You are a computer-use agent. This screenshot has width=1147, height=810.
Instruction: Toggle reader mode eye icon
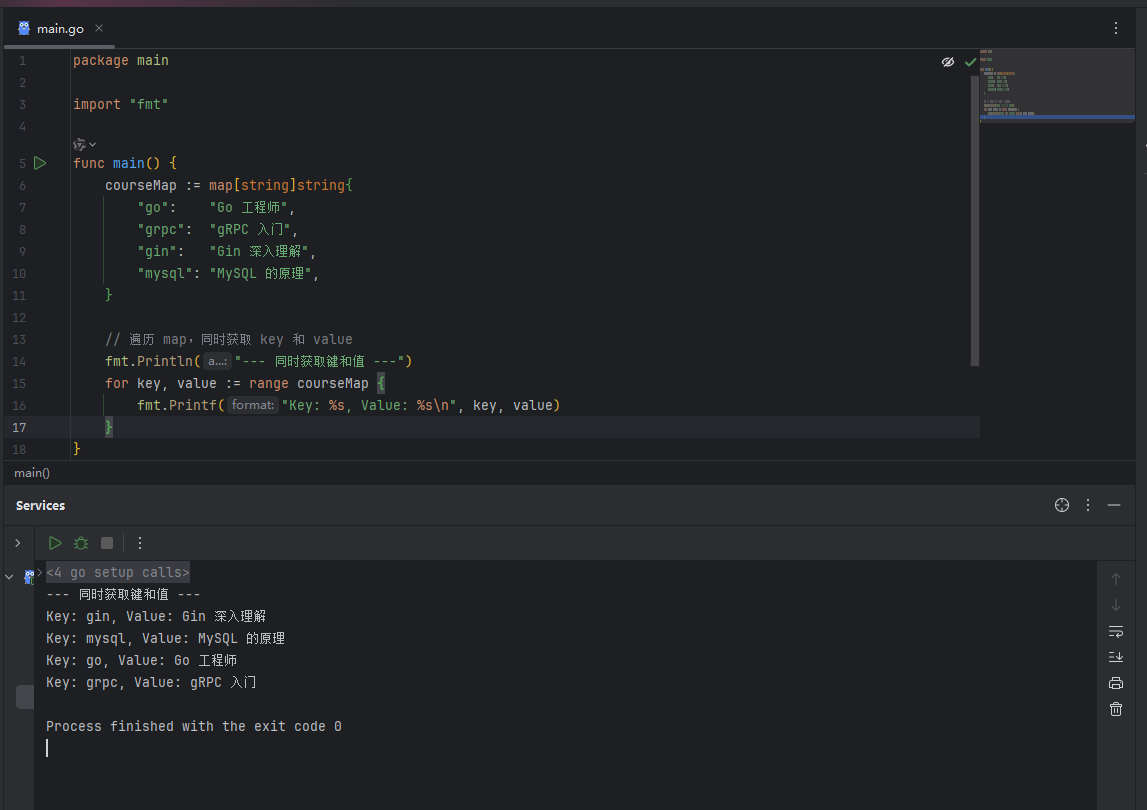click(947, 61)
